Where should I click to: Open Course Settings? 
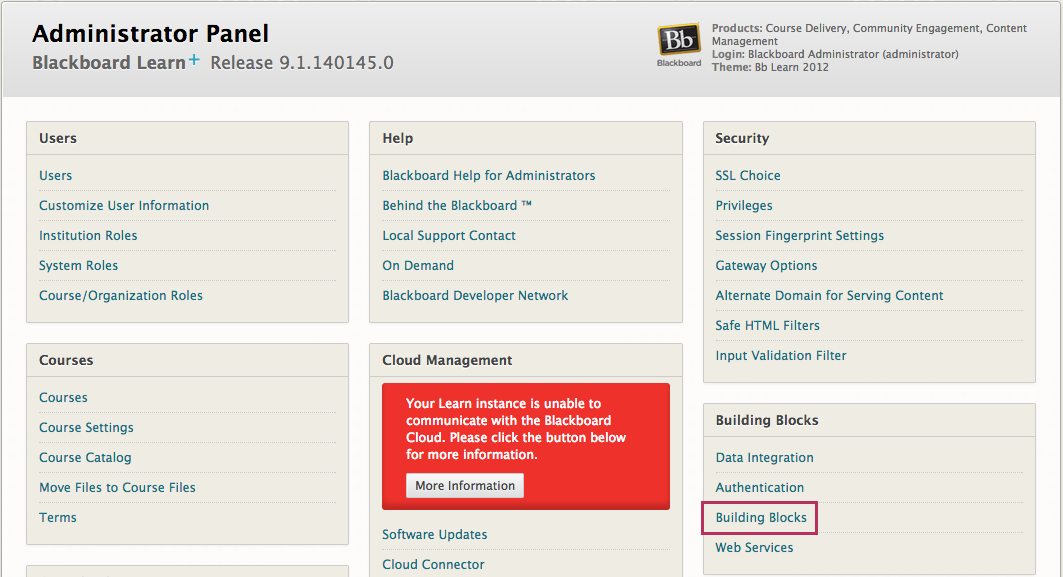(x=86, y=427)
